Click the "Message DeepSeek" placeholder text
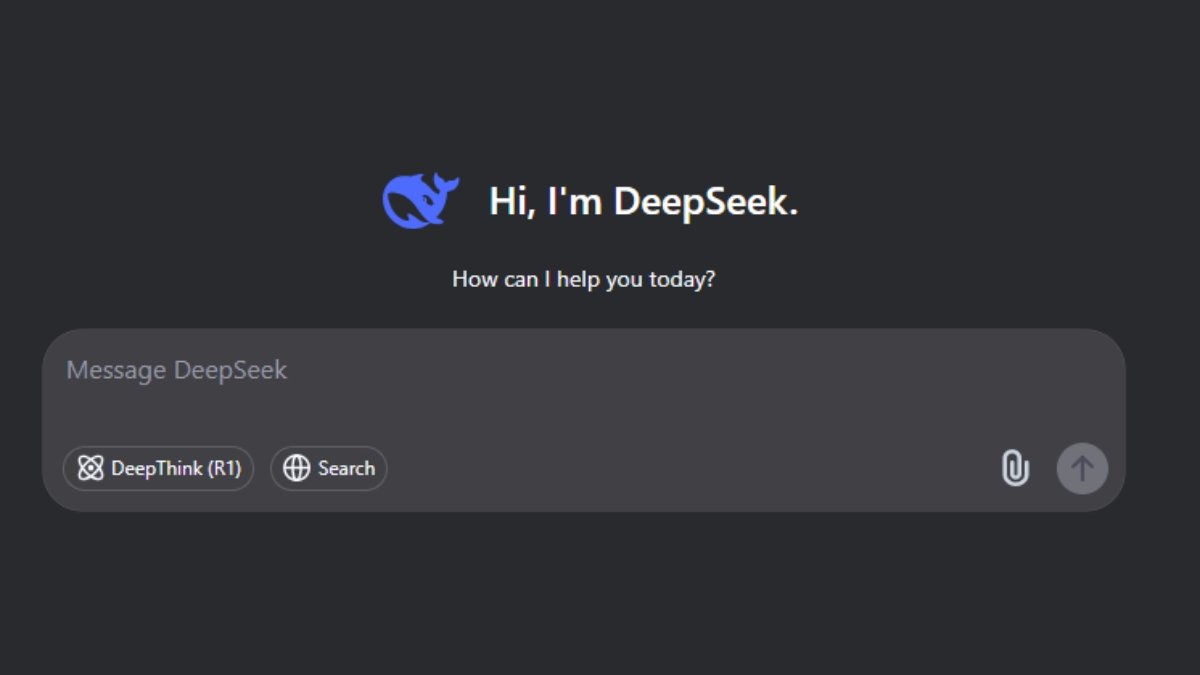 click(x=176, y=370)
